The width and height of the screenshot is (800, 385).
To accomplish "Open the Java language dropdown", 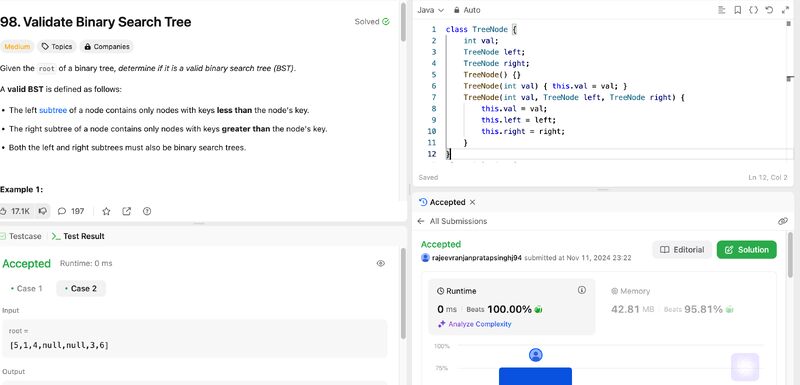I will (431, 10).
